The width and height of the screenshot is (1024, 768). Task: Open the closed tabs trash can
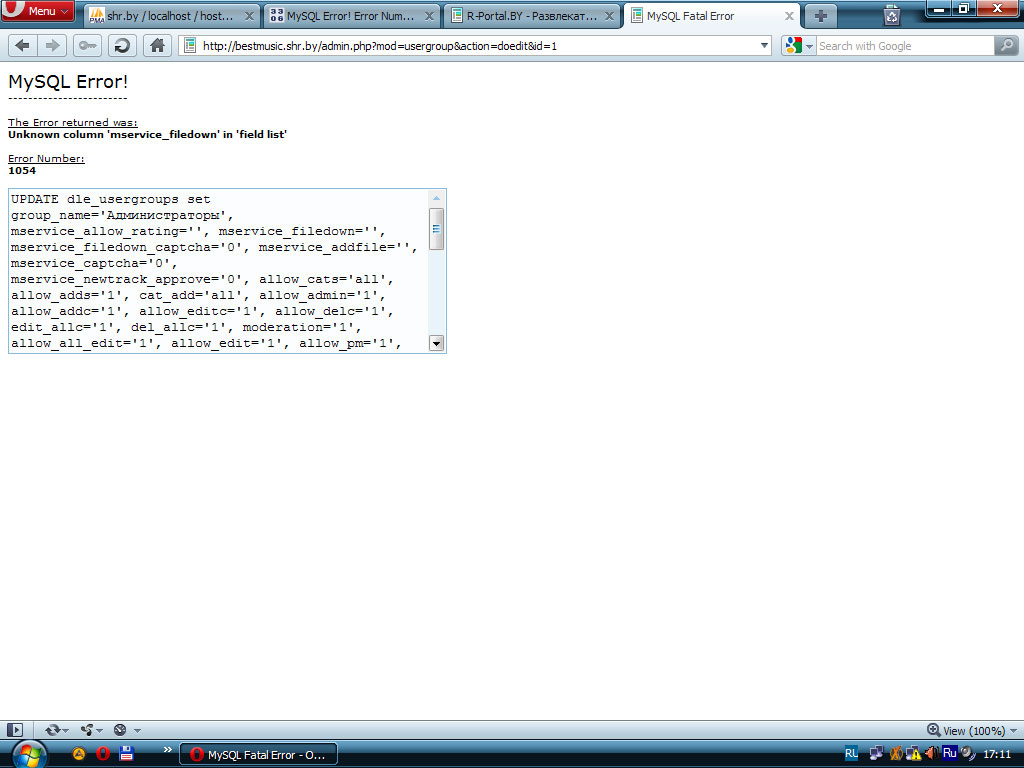pyautogui.click(x=891, y=15)
